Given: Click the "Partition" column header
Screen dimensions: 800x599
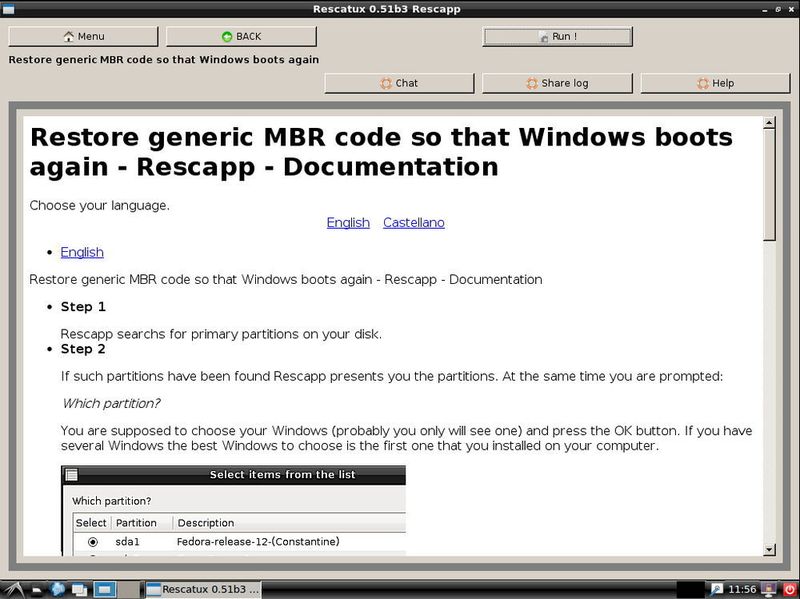Looking at the screenshot, I should pos(136,523).
